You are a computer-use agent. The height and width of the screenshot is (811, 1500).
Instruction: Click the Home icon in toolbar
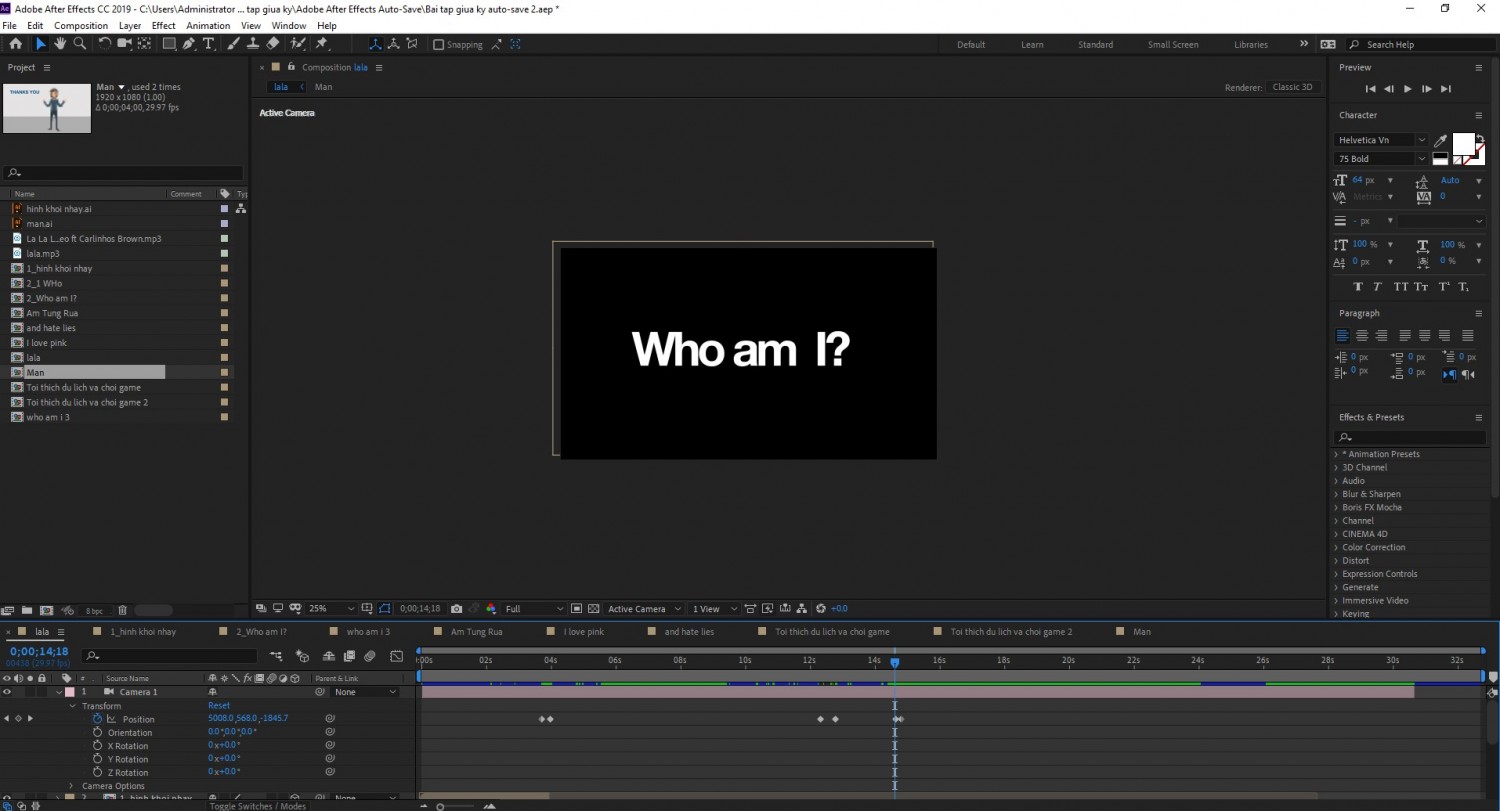point(15,44)
